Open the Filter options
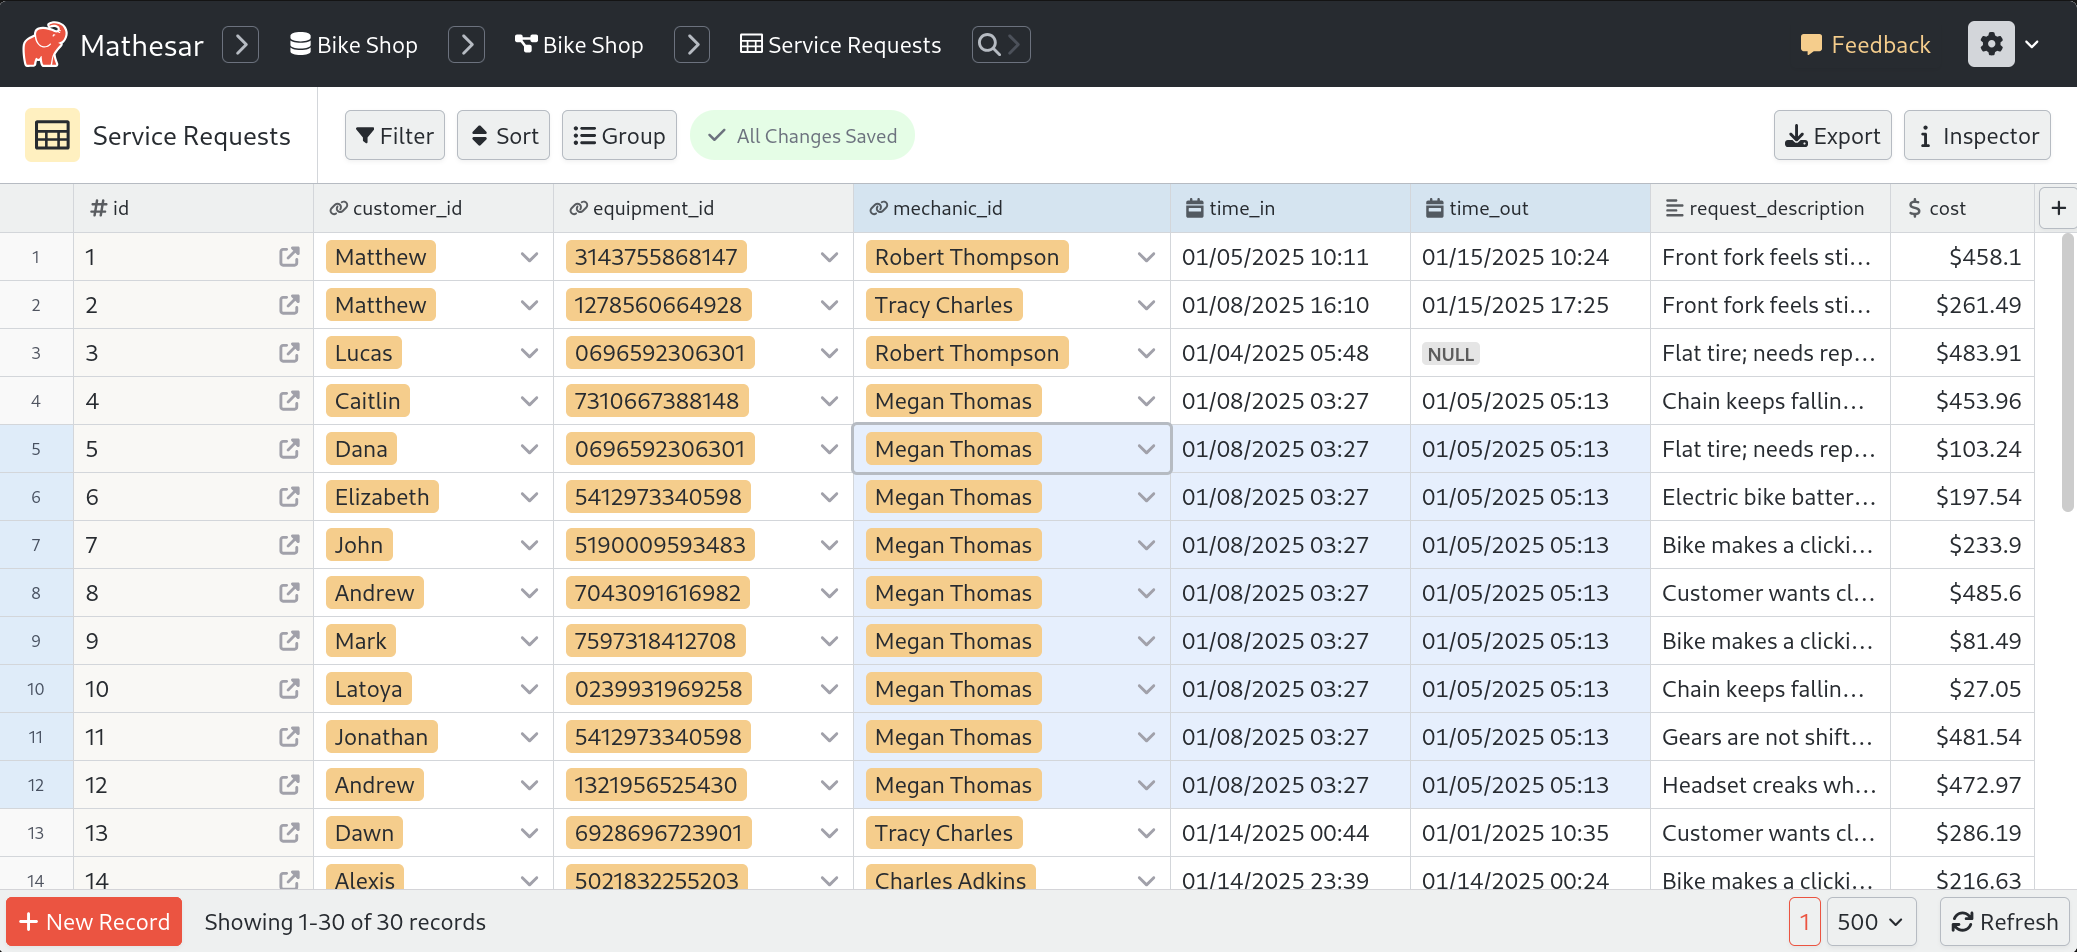Viewport: 2077px width, 952px height. pyautogui.click(x=395, y=136)
